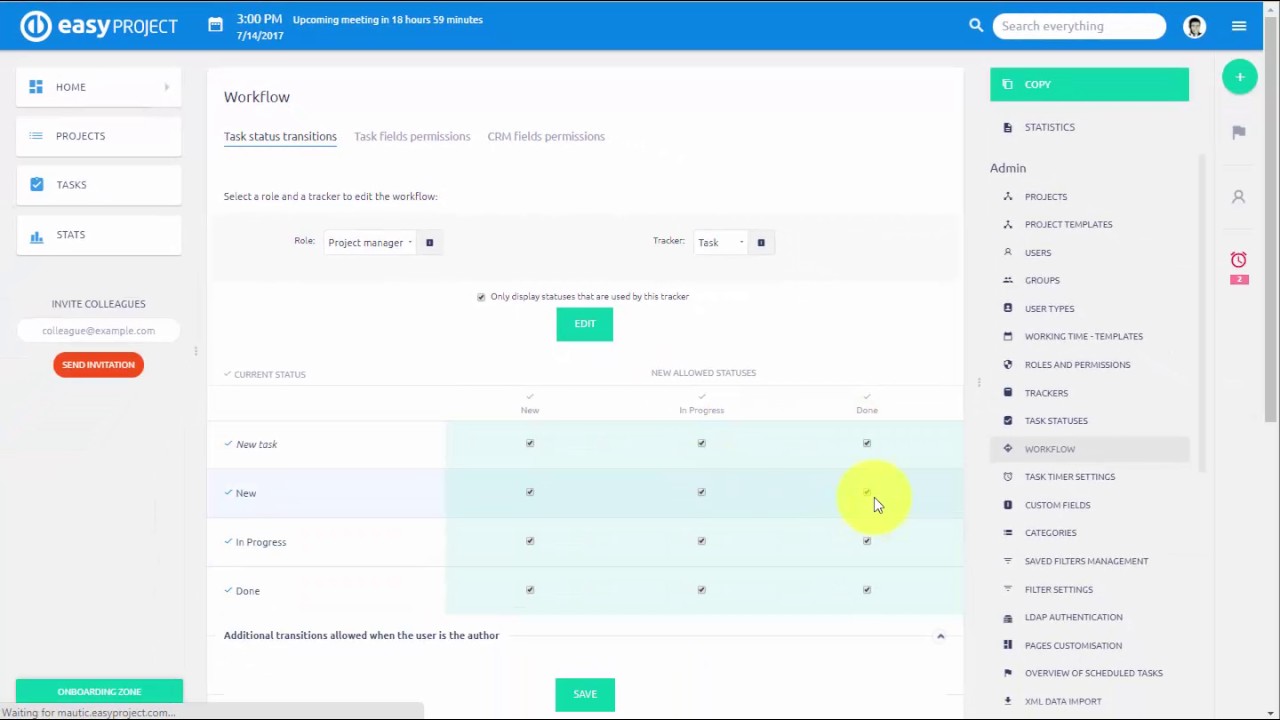This screenshot has width=1280, height=720.
Task: Click the colleague email input field
Action: point(98,331)
